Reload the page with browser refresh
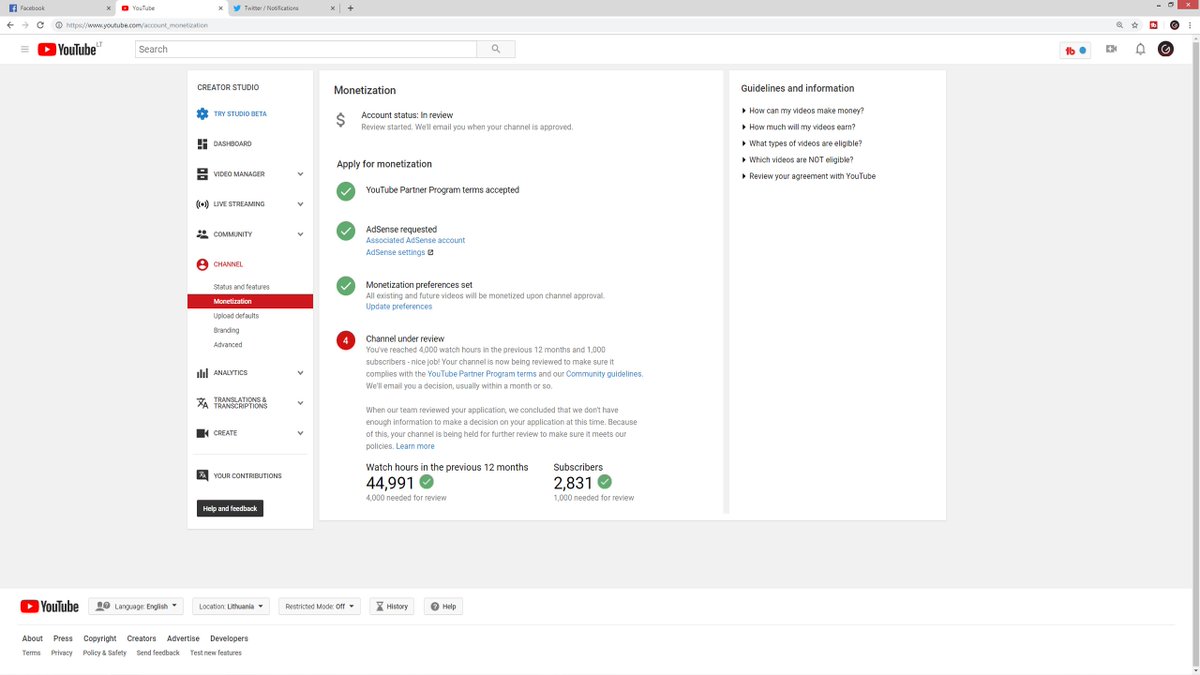This screenshot has width=1200, height=675. (x=40, y=24)
